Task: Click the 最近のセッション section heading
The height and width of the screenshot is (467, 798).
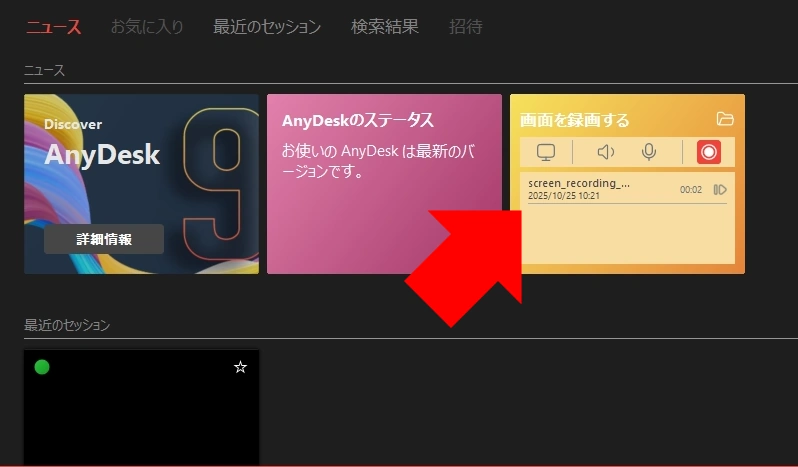Action: [67, 325]
